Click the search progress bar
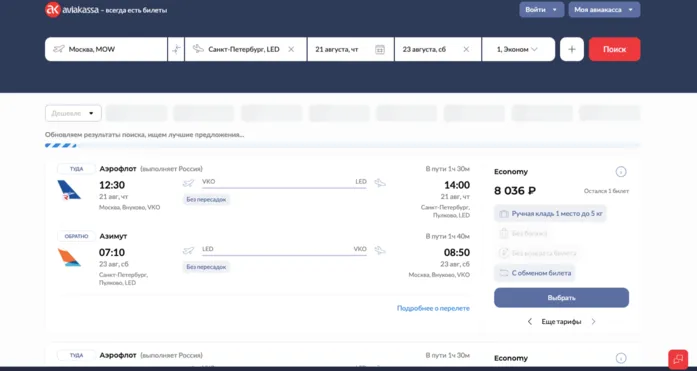This screenshot has height=371, width=697. click(342, 145)
